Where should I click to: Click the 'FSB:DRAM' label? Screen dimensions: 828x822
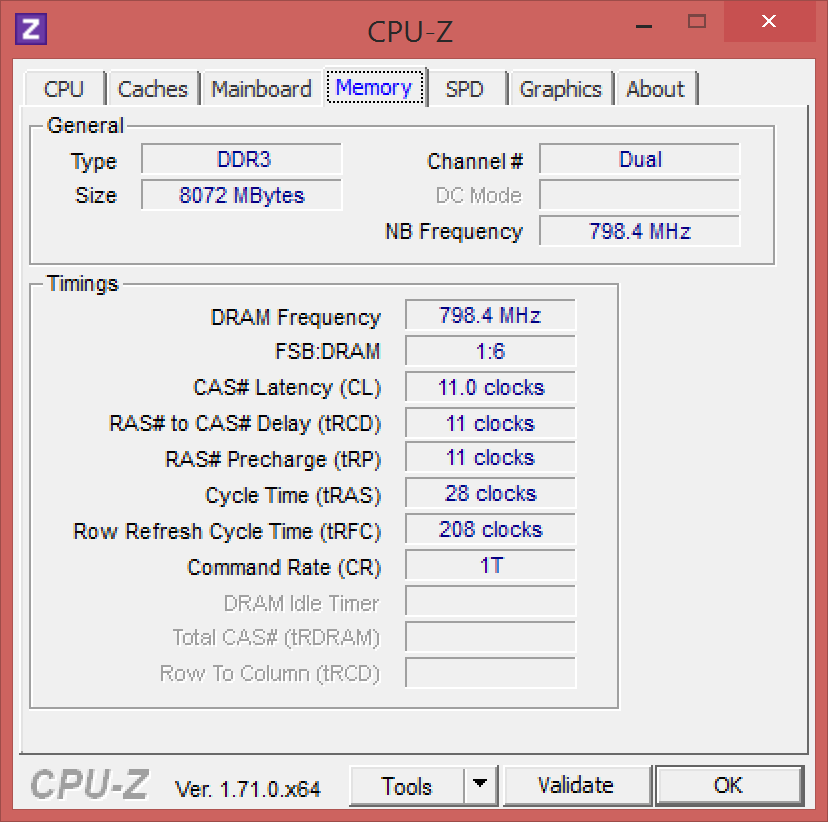click(x=327, y=352)
